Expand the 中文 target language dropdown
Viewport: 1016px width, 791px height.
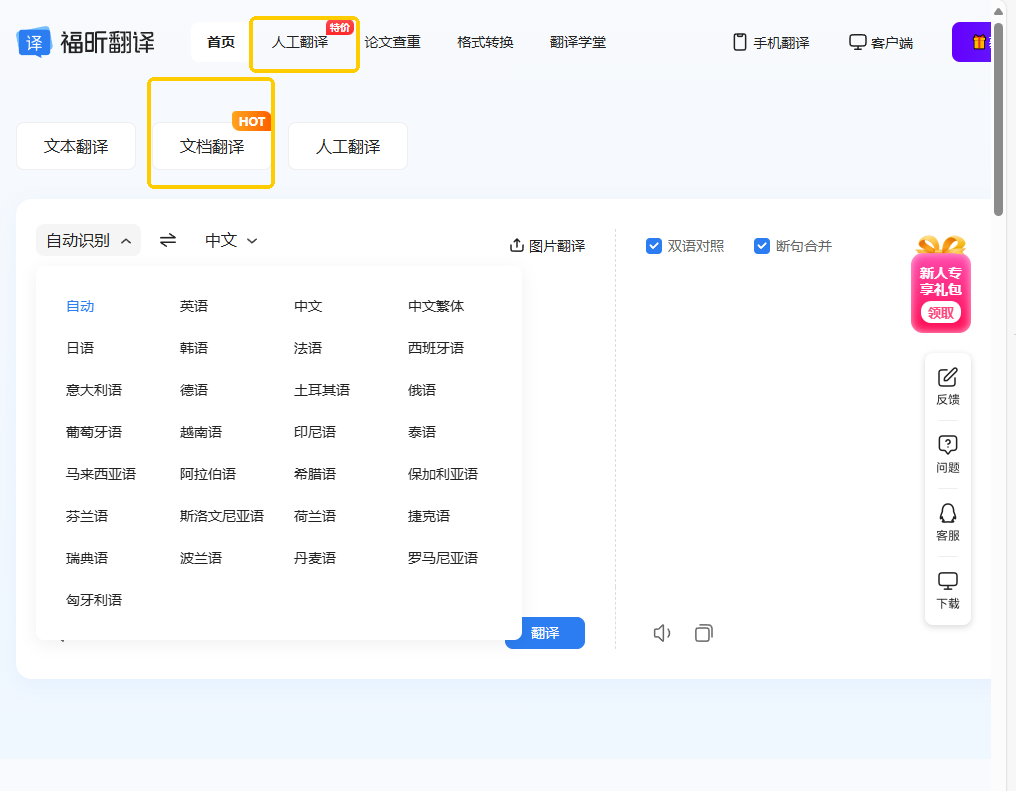click(x=231, y=240)
